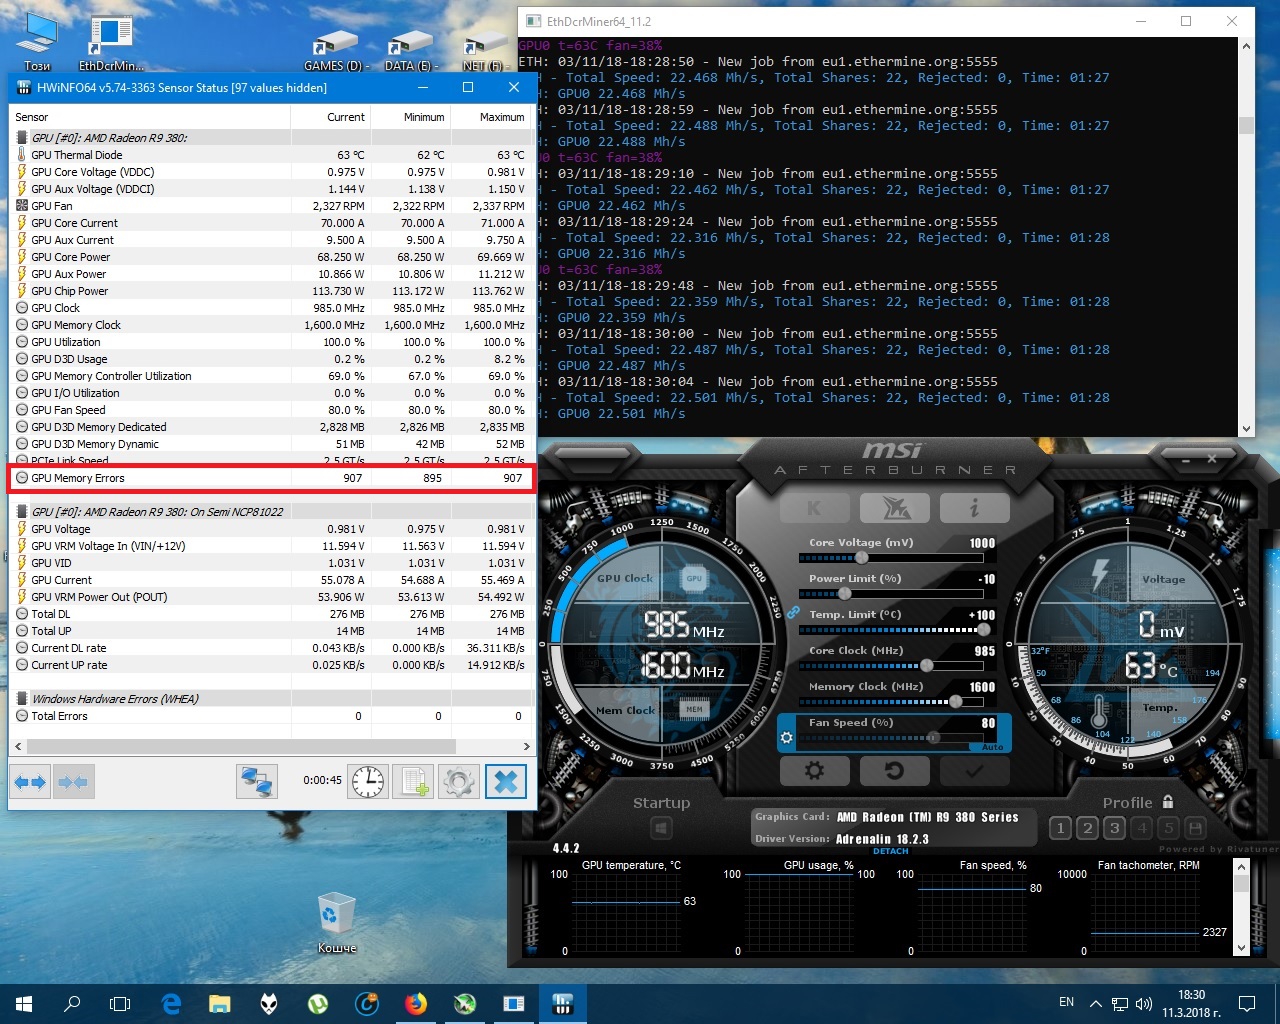
Task: Show hidden system tray icons chevron
Action: point(1095,1003)
